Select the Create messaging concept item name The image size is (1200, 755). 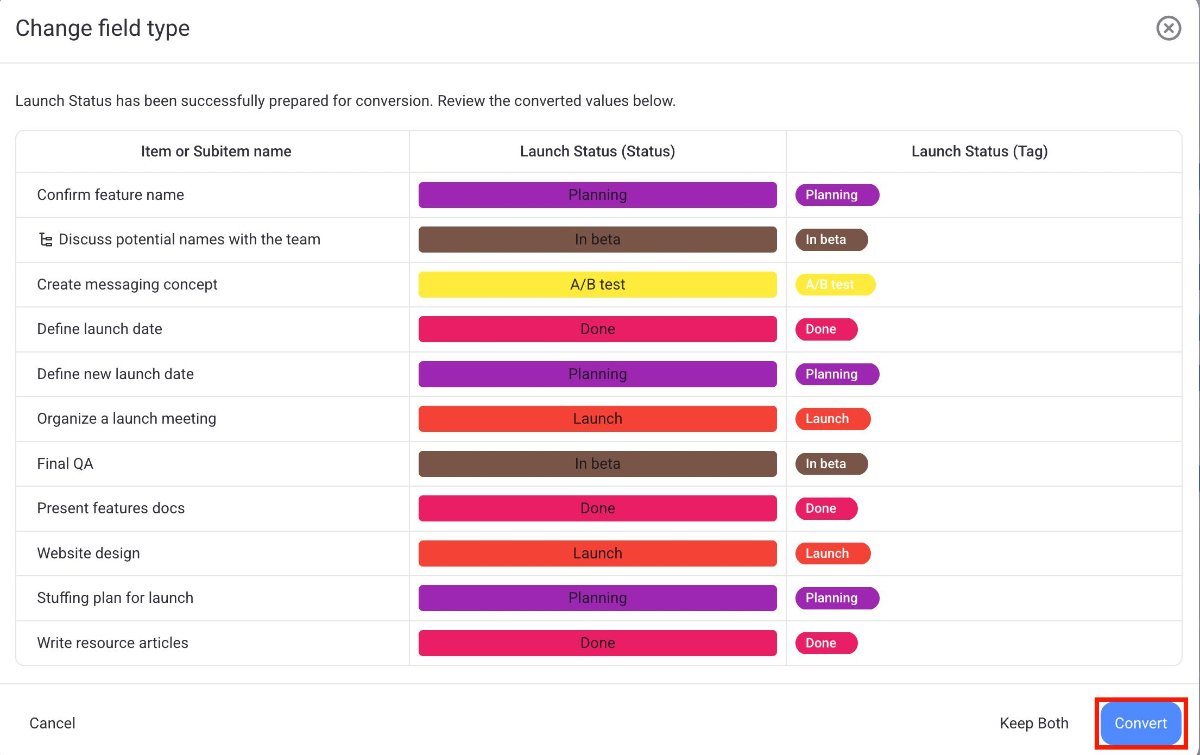coord(127,285)
